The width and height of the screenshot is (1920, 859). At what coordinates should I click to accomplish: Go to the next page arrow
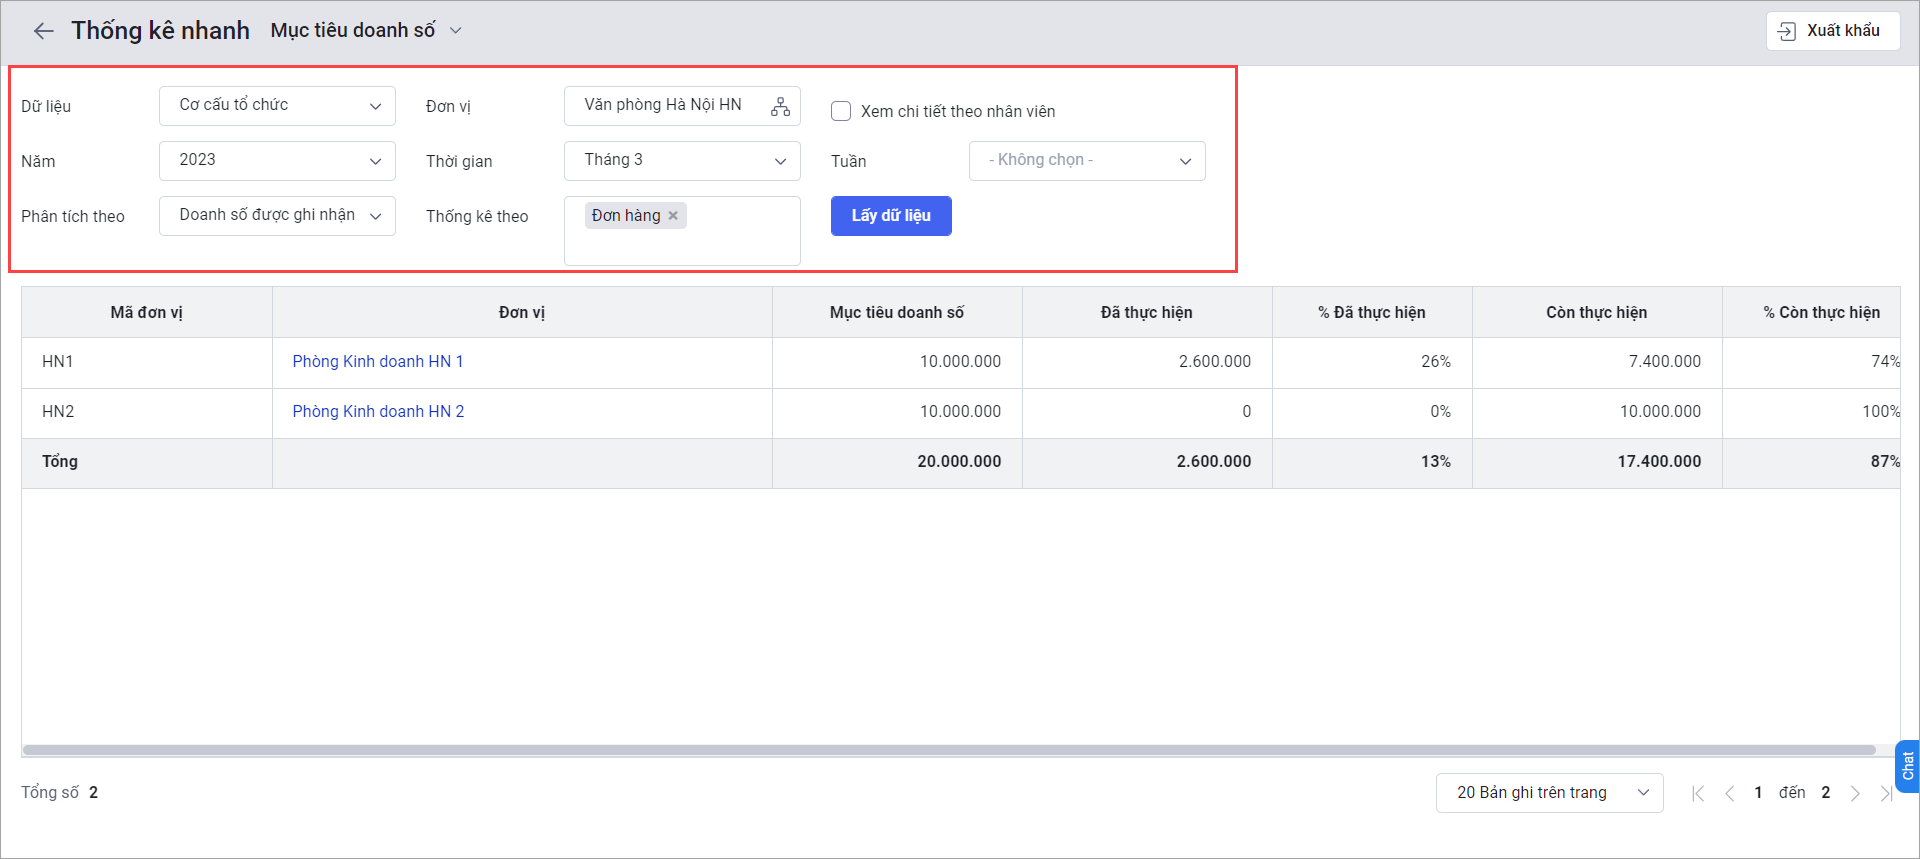click(1855, 793)
